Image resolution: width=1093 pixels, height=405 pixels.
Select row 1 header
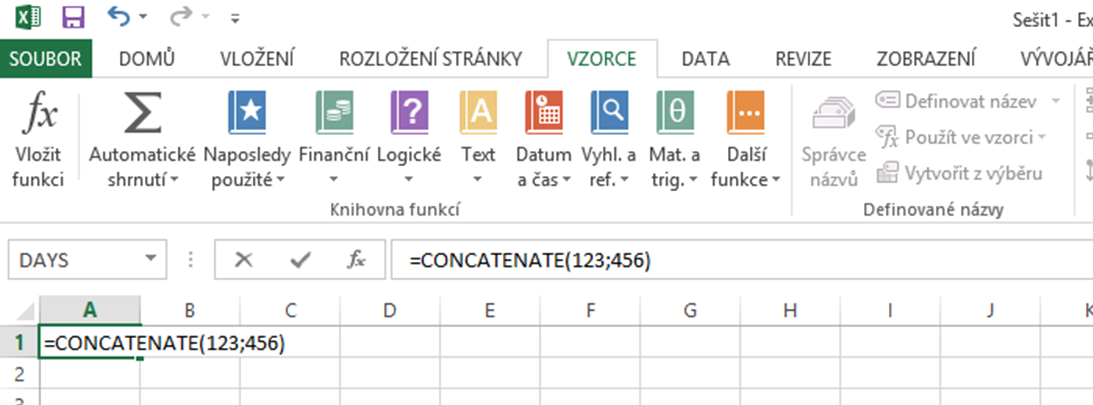click(20, 342)
